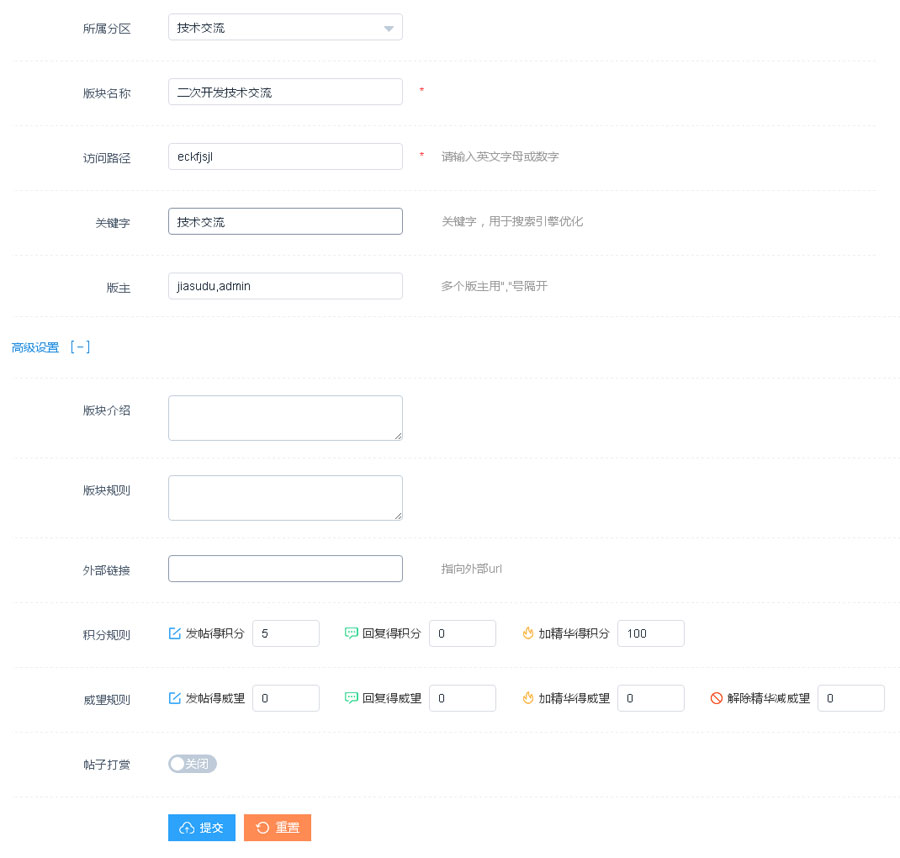This screenshot has width=900, height=858.
Task: Click the 版主 field with jiasudu,admin
Action: coord(285,286)
